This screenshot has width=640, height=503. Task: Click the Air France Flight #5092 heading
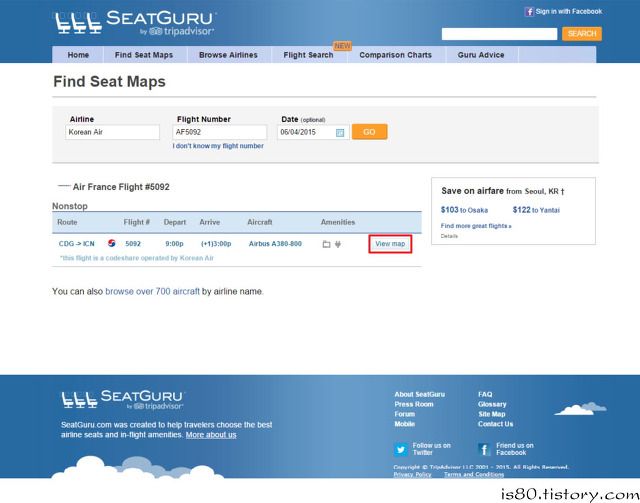121,187
